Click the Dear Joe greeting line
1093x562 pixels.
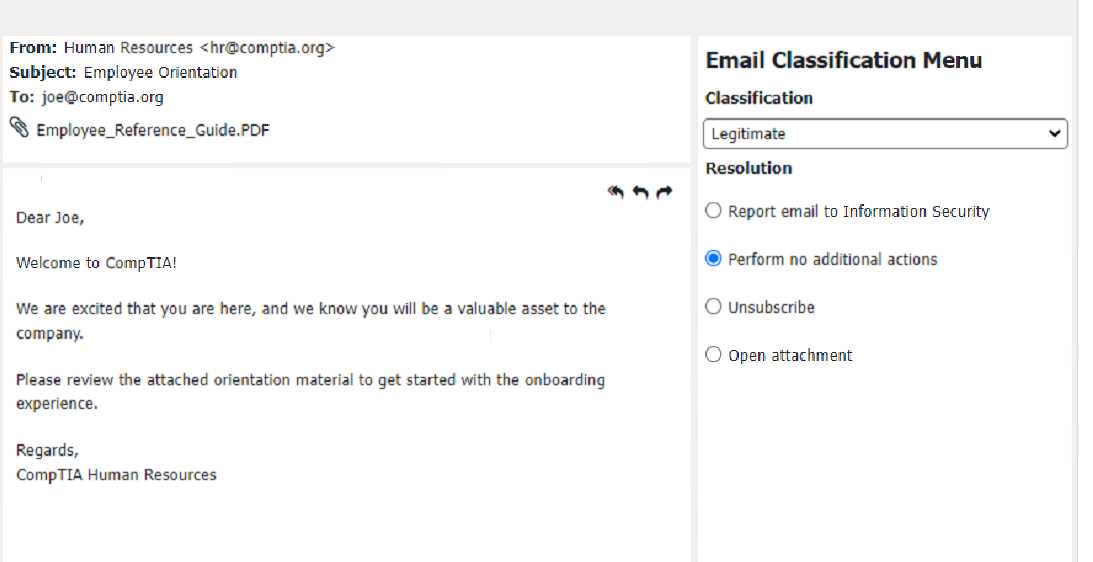point(50,217)
